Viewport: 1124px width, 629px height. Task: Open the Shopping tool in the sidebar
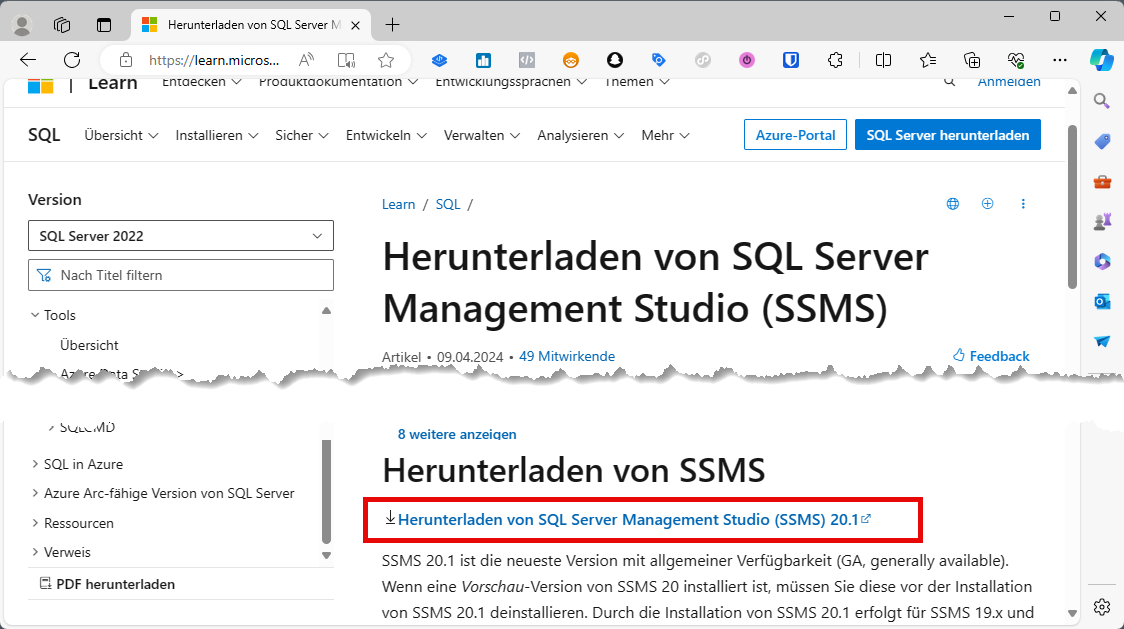point(1101,141)
